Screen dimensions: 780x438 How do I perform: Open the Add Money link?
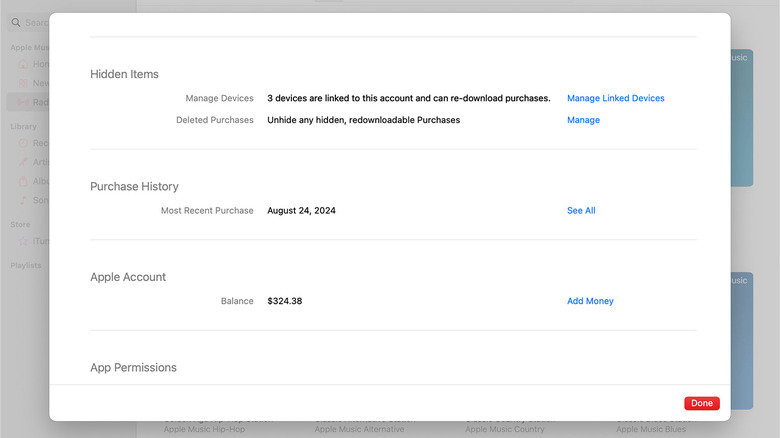[x=590, y=301]
